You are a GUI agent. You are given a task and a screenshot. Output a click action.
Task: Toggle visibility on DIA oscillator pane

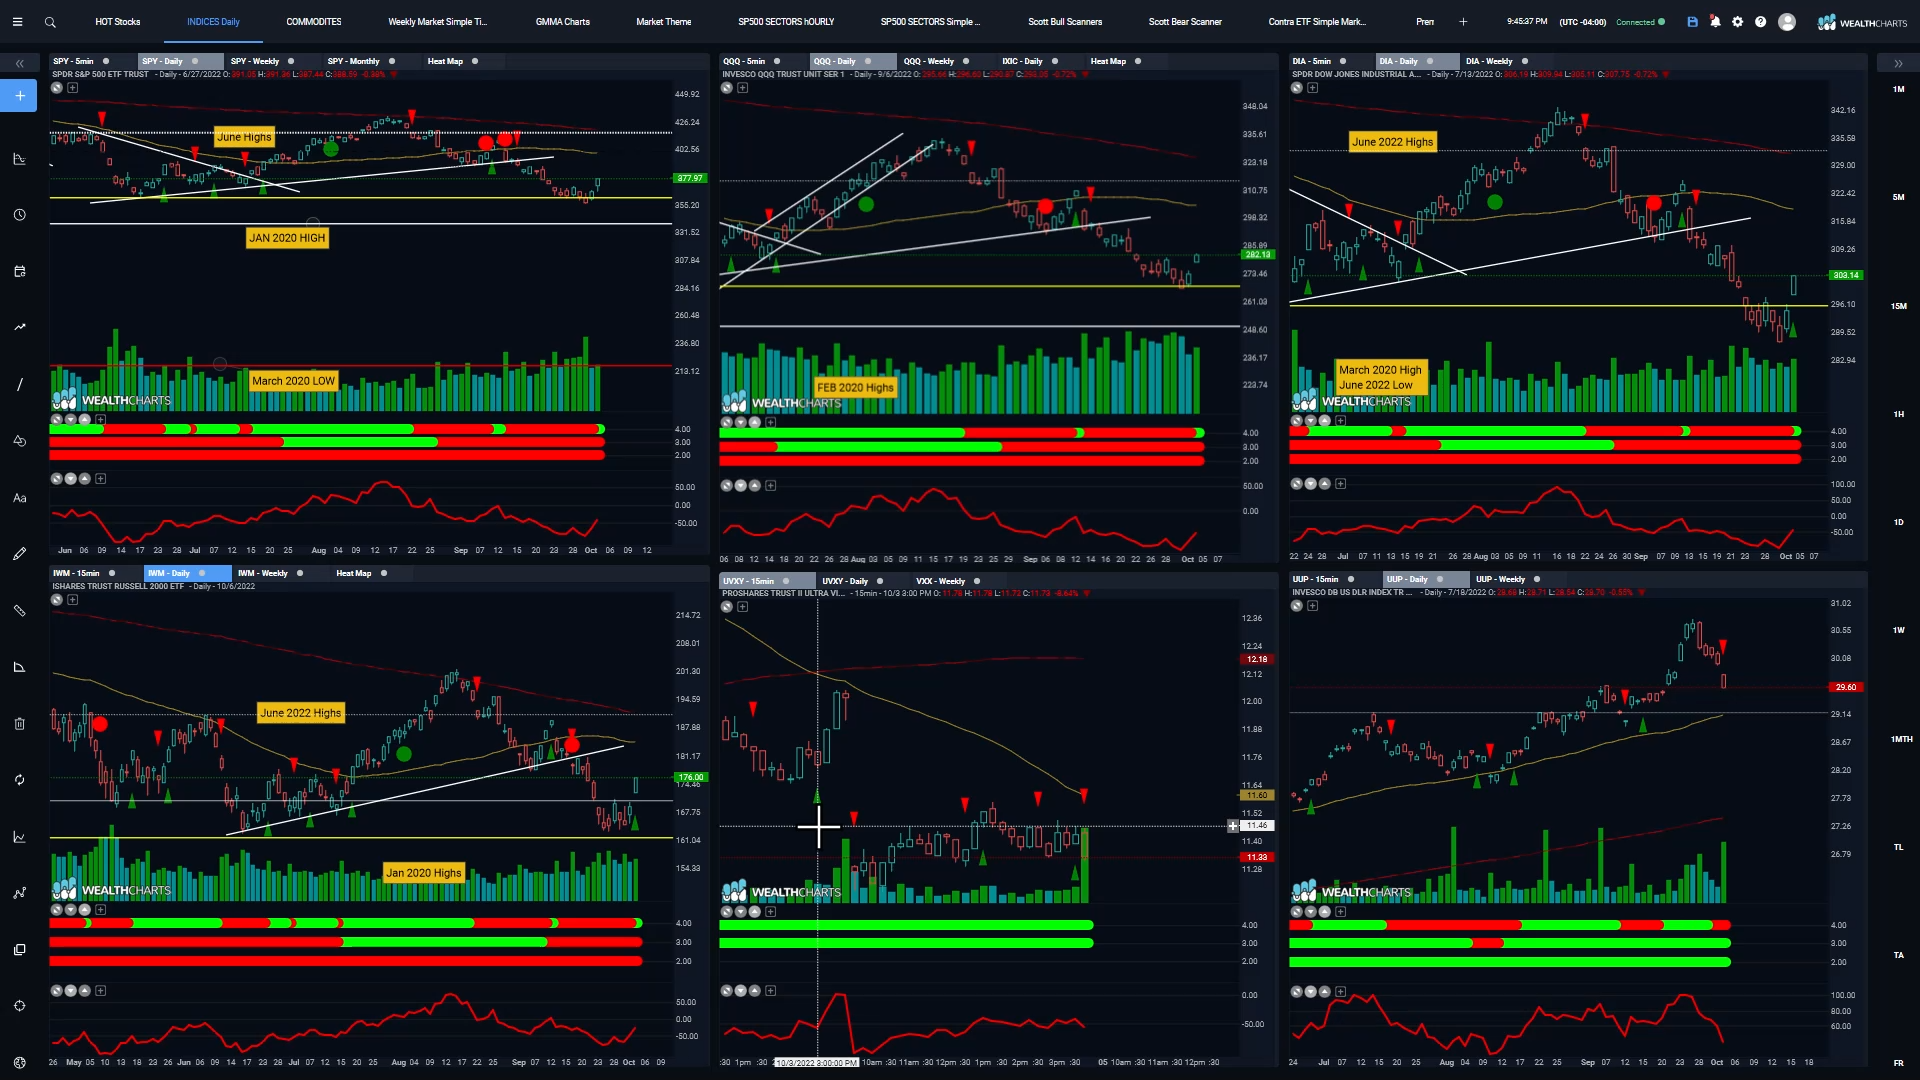pyautogui.click(x=1297, y=484)
